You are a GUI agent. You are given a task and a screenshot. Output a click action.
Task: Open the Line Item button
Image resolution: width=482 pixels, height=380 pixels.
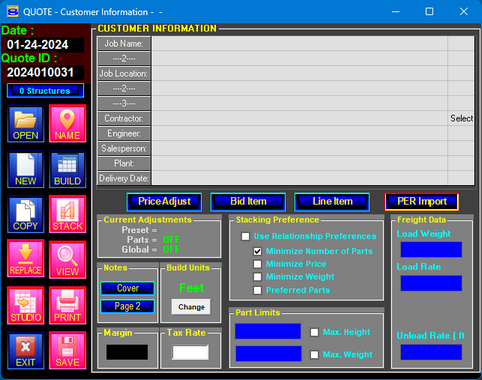point(332,202)
